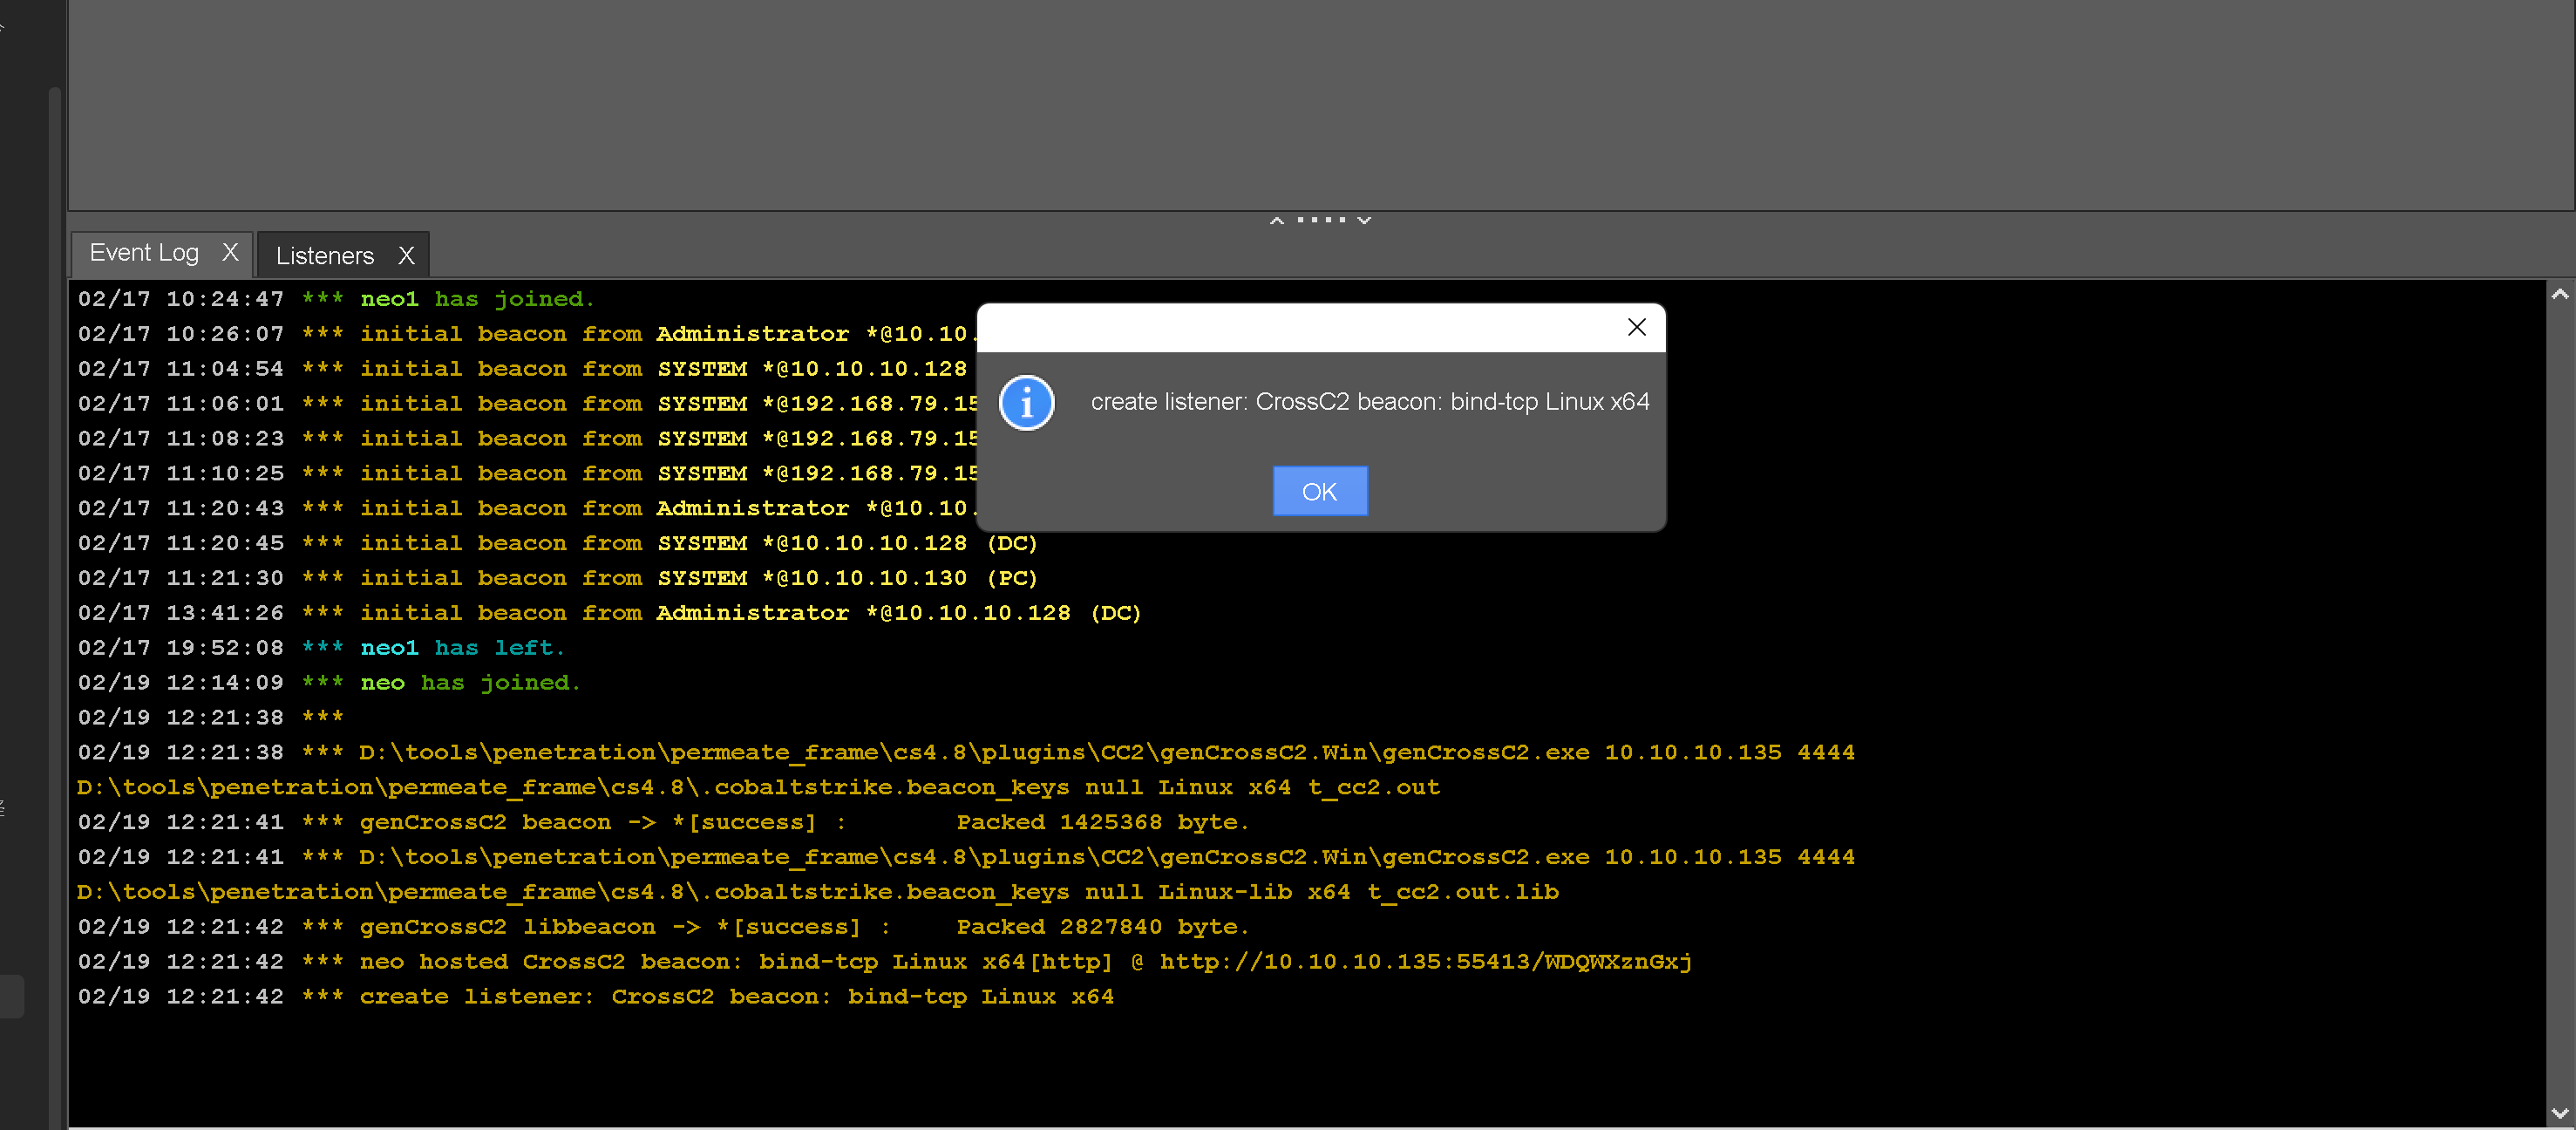The width and height of the screenshot is (2576, 1130).
Task: Click the 'neo1 has left' log entry
Action: 462,647
